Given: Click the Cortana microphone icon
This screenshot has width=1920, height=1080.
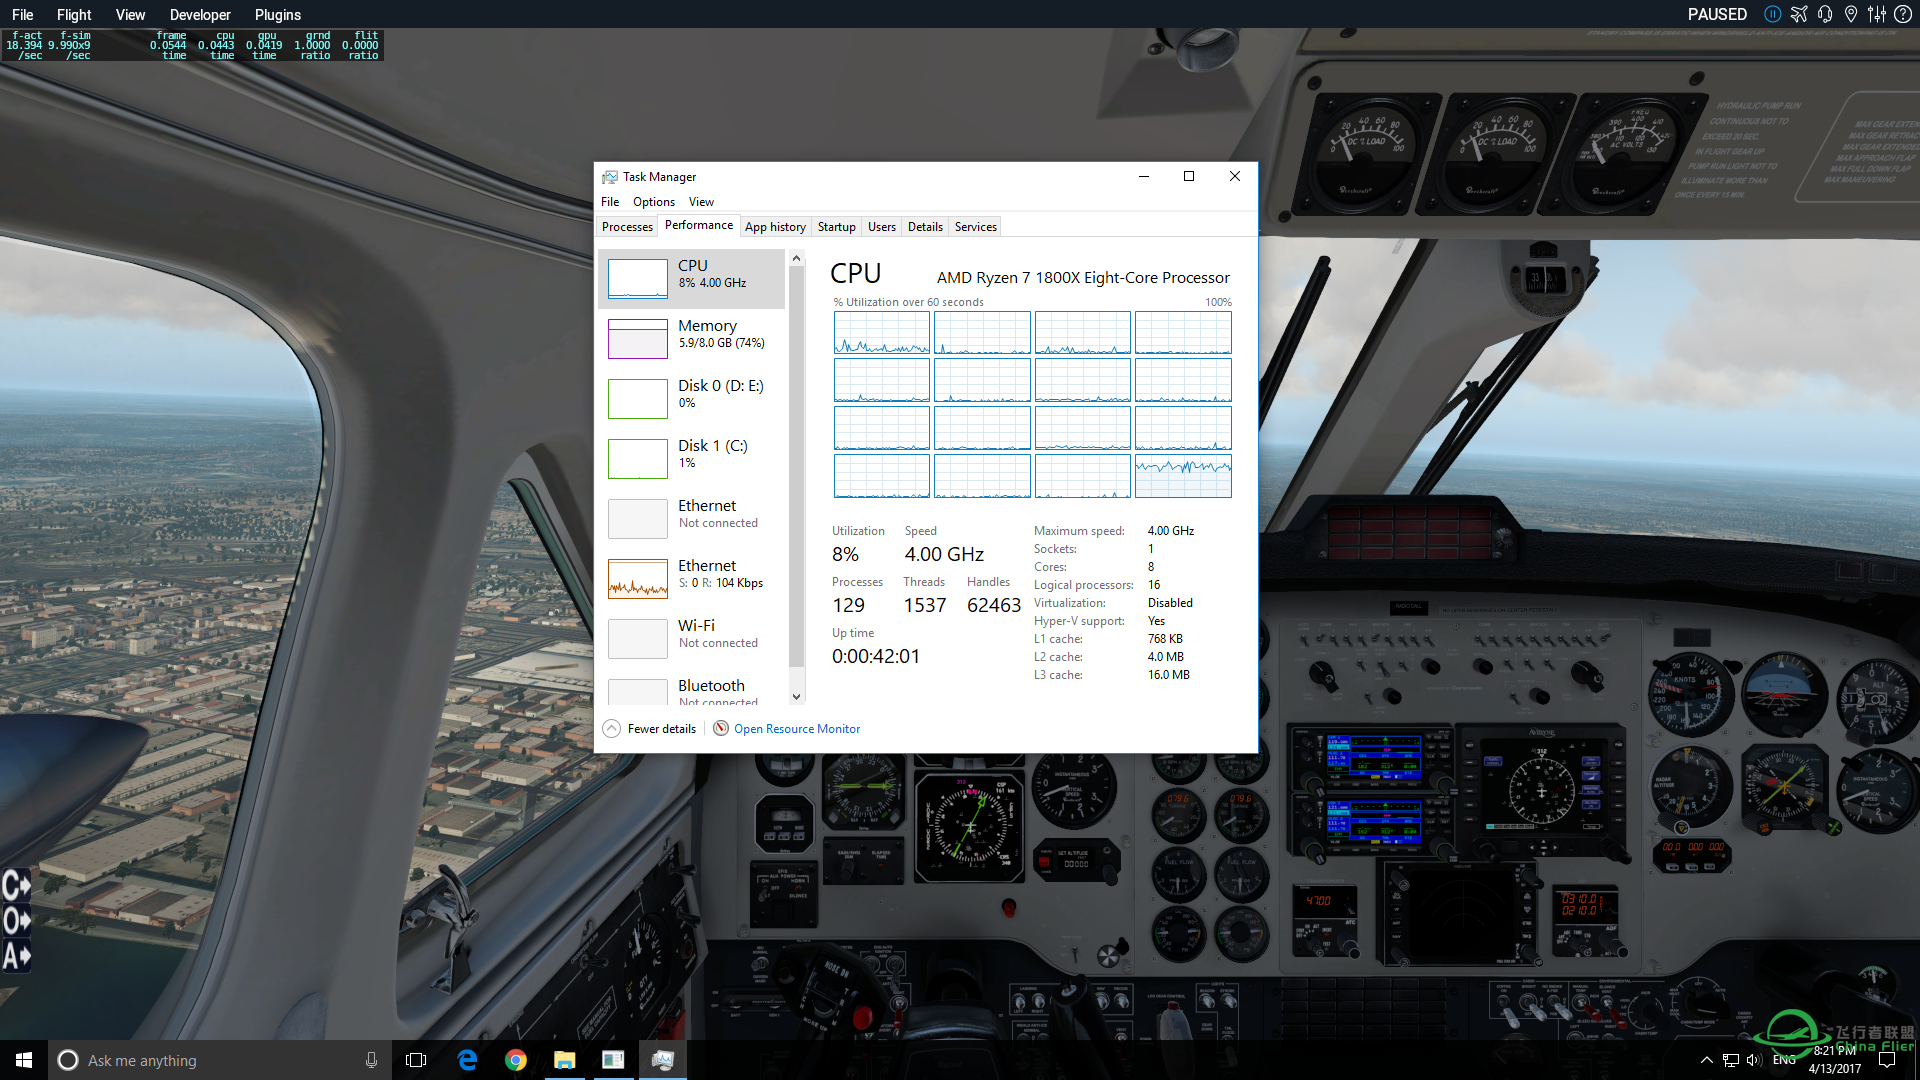Looking at the screenshot, I should click(371, 1060).
